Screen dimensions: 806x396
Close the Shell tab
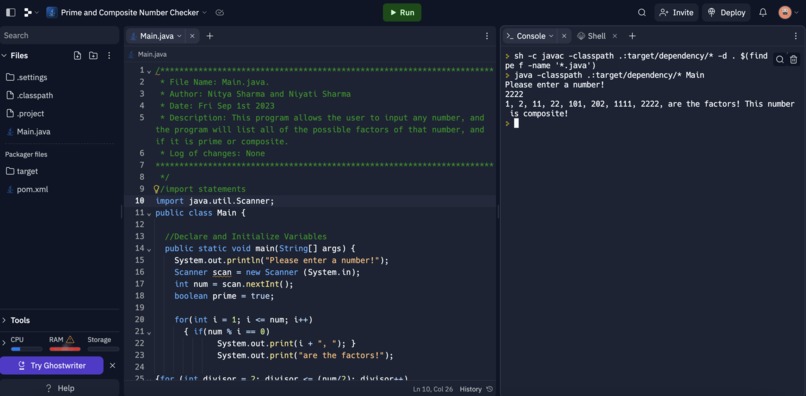tap(615, 36)
